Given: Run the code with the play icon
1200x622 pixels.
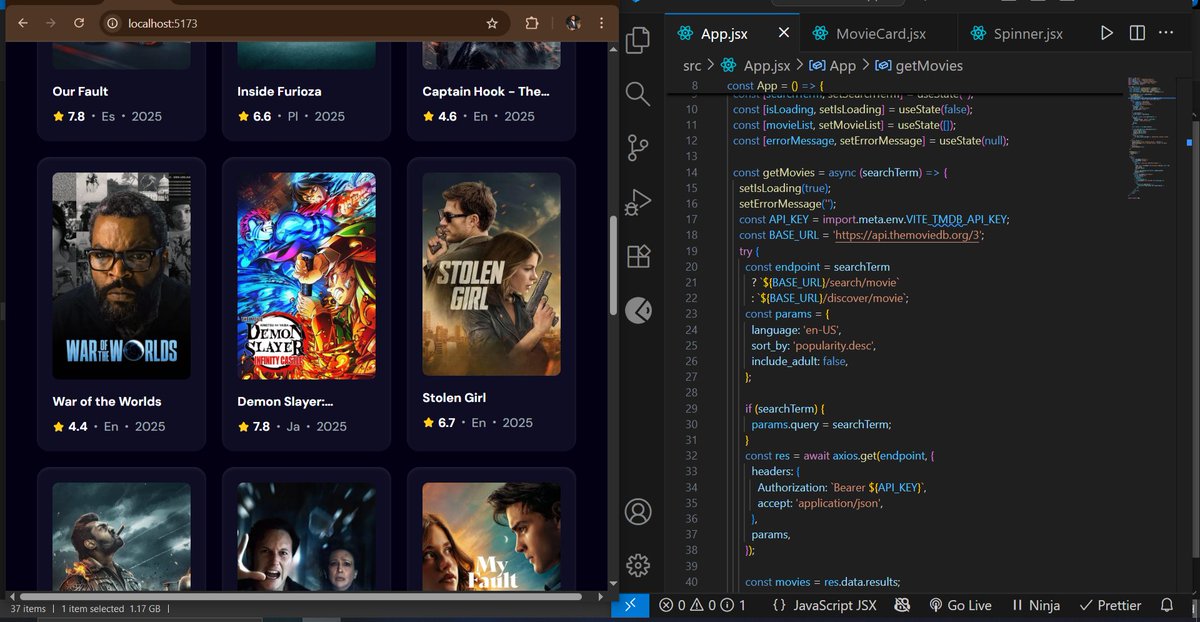Looking at the screenshot, I should tap(1106, 33).
